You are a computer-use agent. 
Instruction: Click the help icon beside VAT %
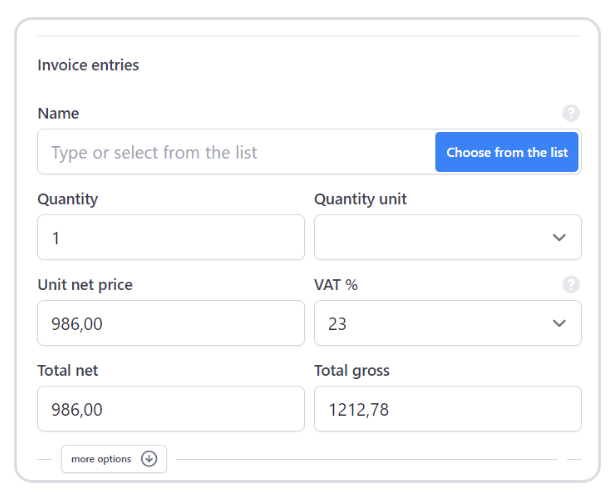coord(571,285)
